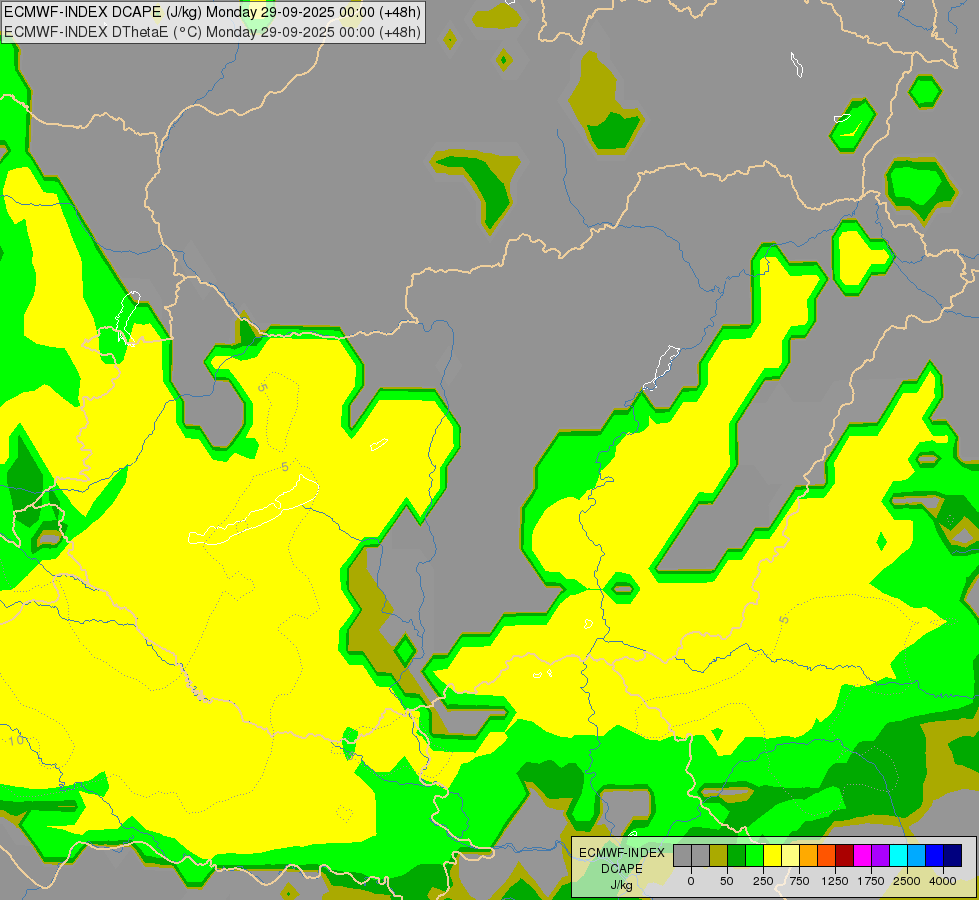
Task: Click the legend value 750
Action: [799, 881]
